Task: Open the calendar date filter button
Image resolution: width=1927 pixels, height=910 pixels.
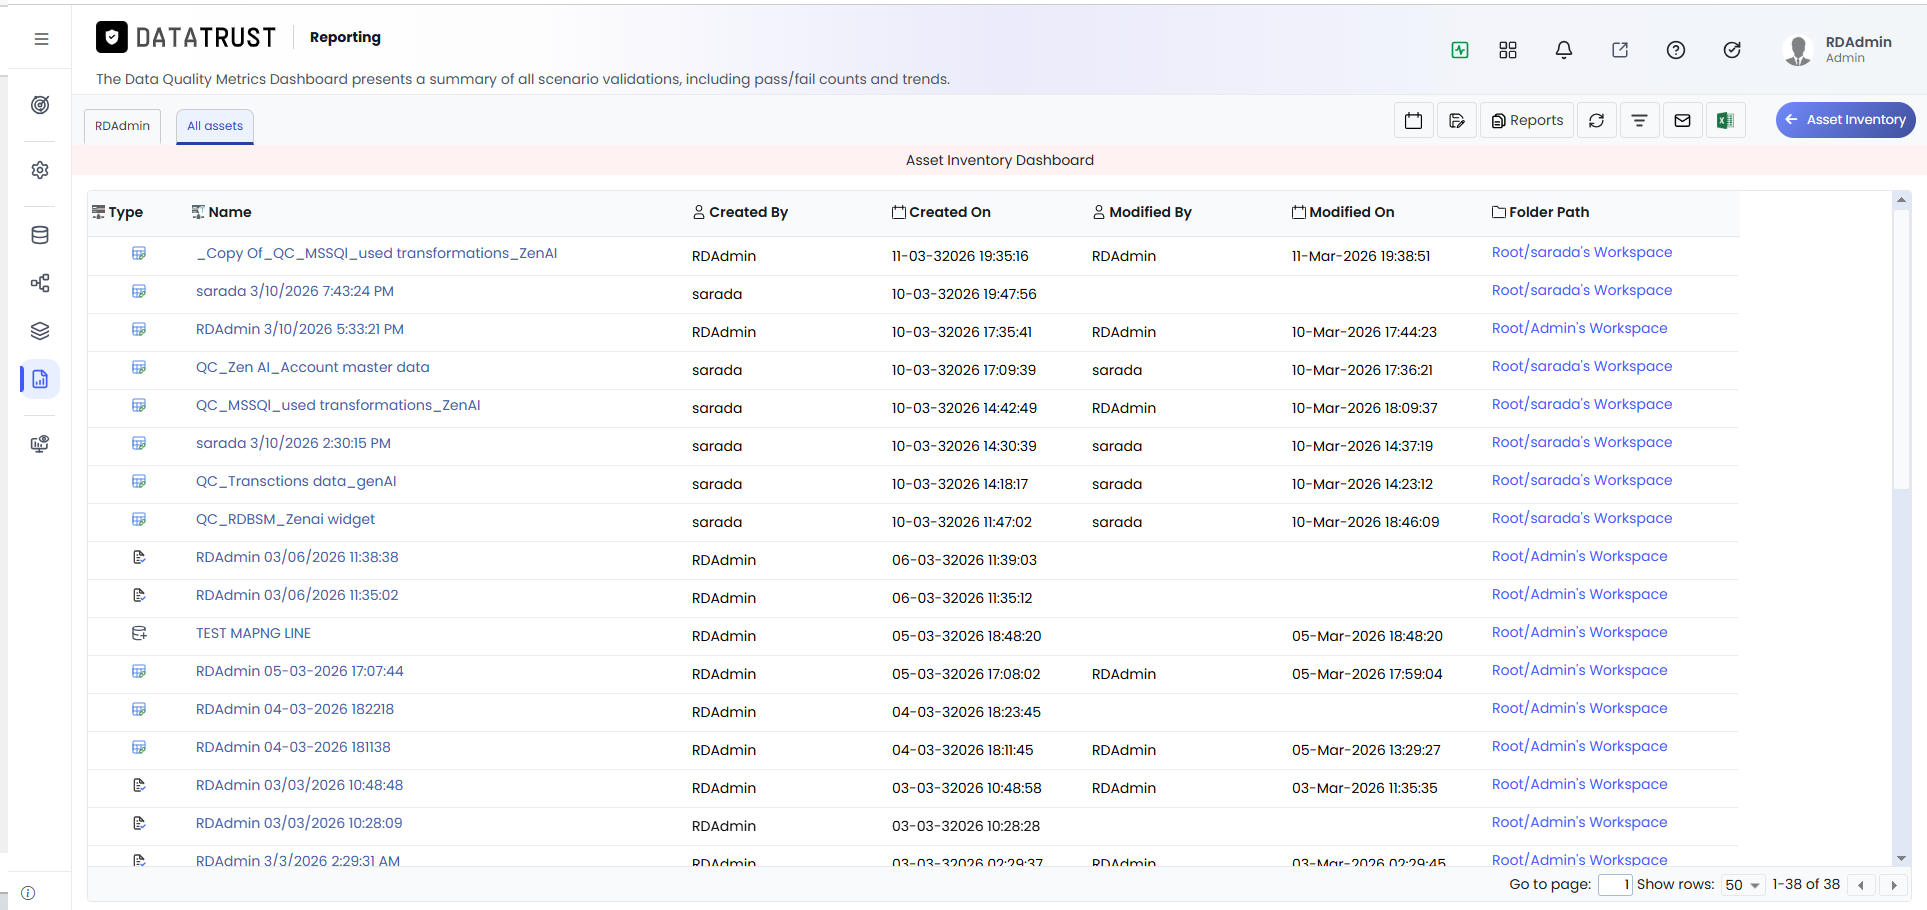Action: pyautogui.click(x=1414, y=120)
